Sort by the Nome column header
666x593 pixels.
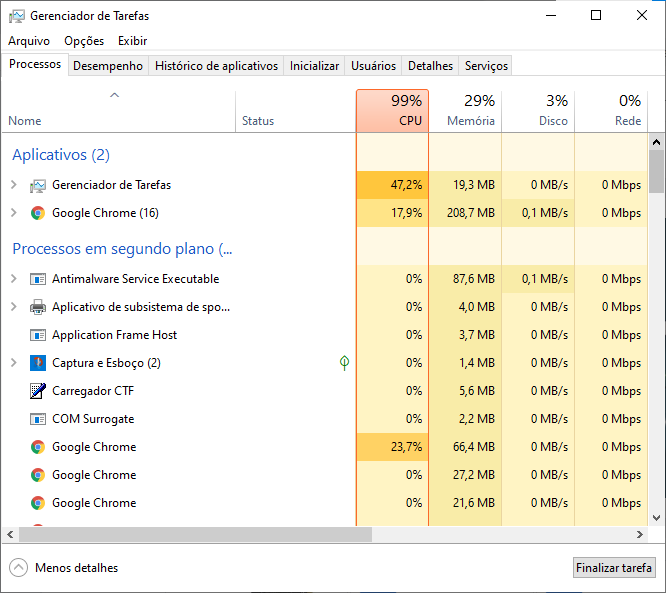coord(119,111)
